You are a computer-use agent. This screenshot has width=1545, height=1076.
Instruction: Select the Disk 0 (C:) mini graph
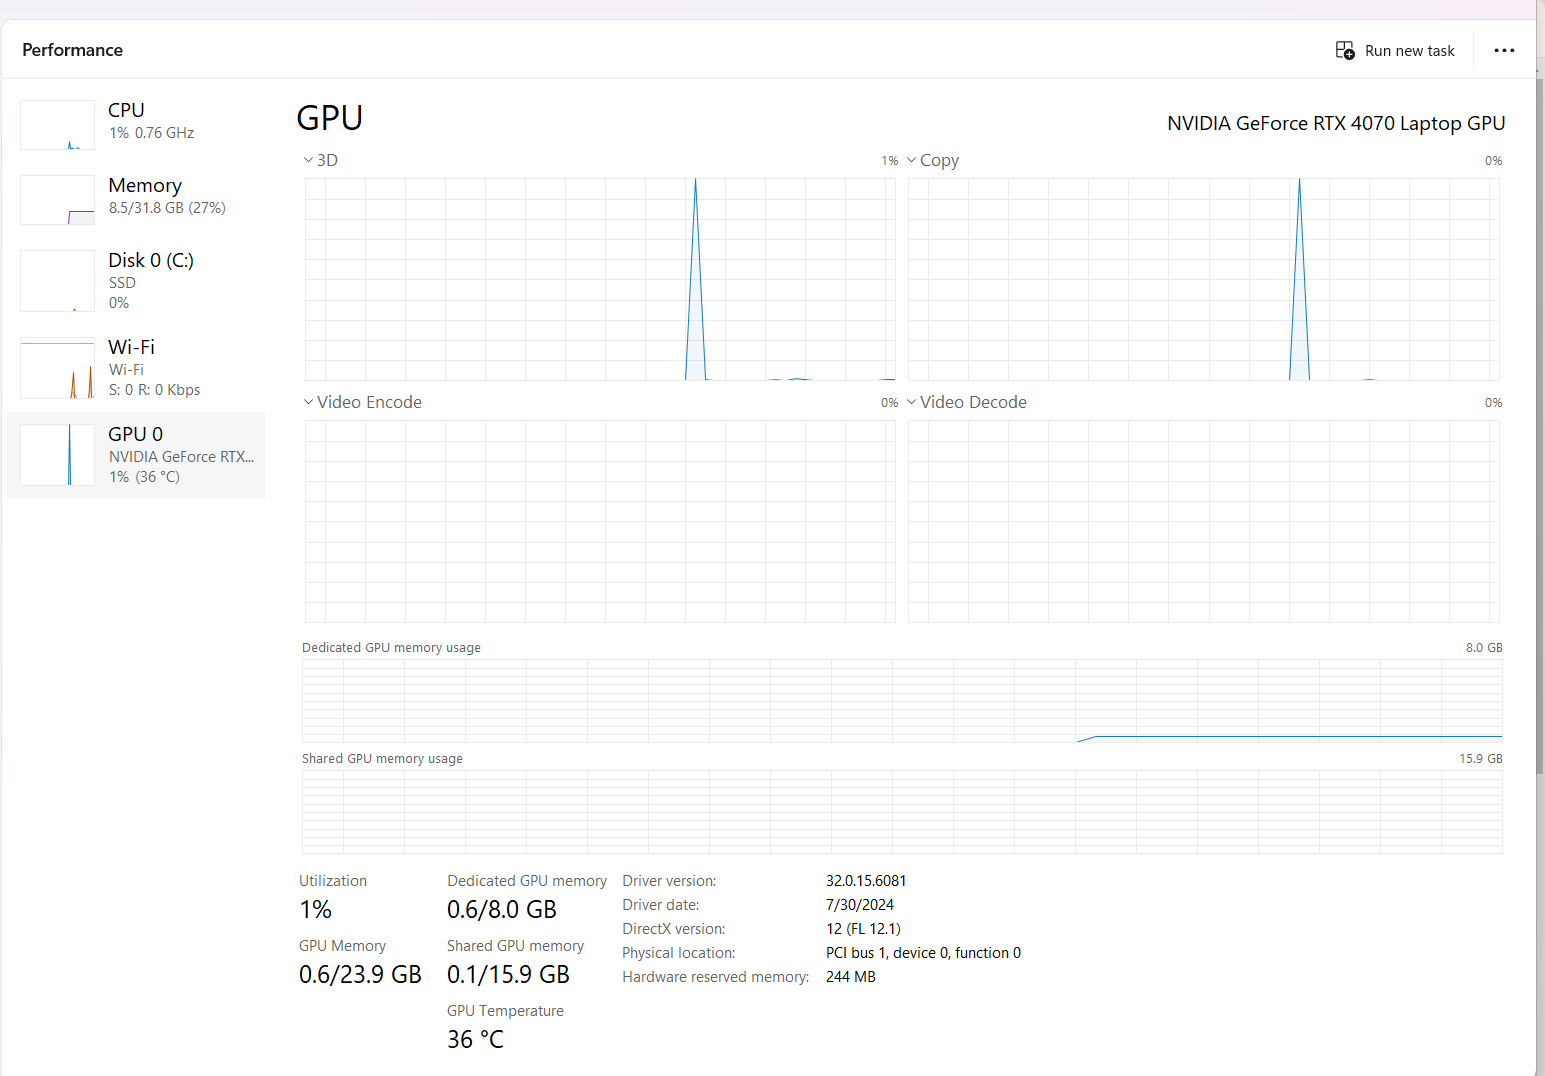(x=57, y=281)
